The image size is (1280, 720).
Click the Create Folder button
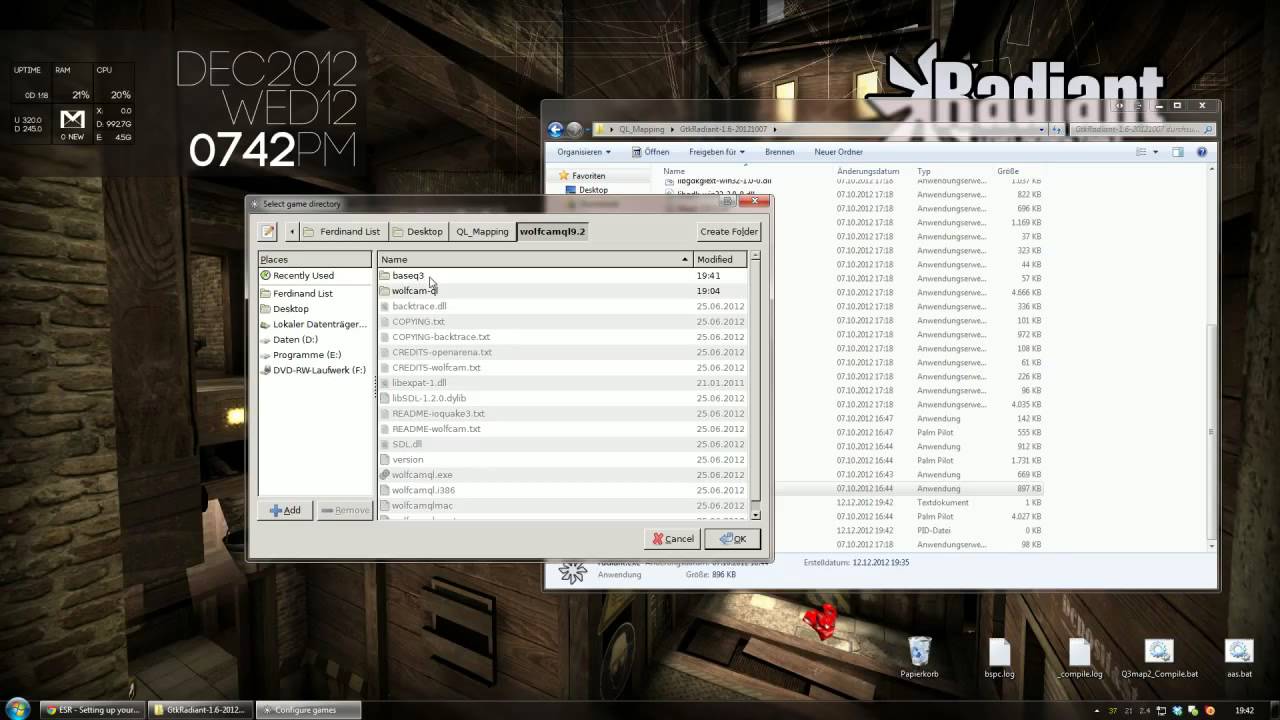pyautogui.click(x=729, y=231)
